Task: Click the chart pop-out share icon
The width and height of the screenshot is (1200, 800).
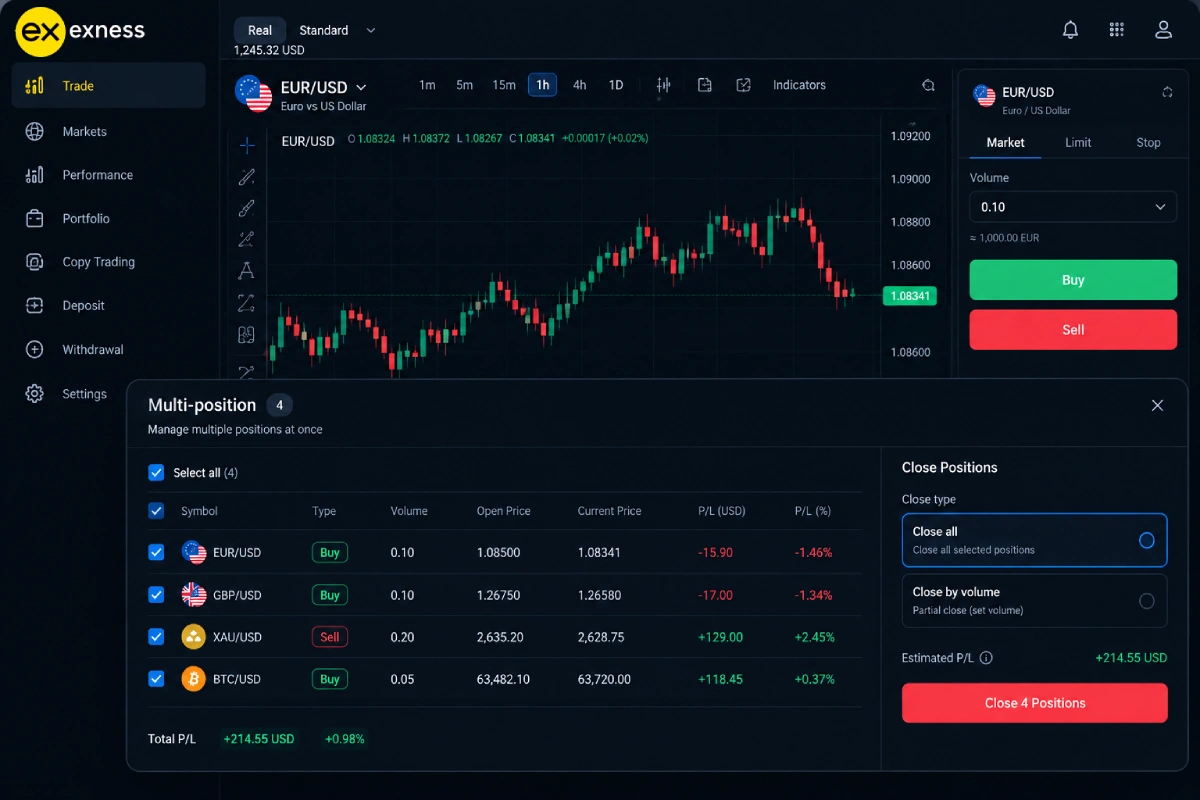Action: (744, 85)
